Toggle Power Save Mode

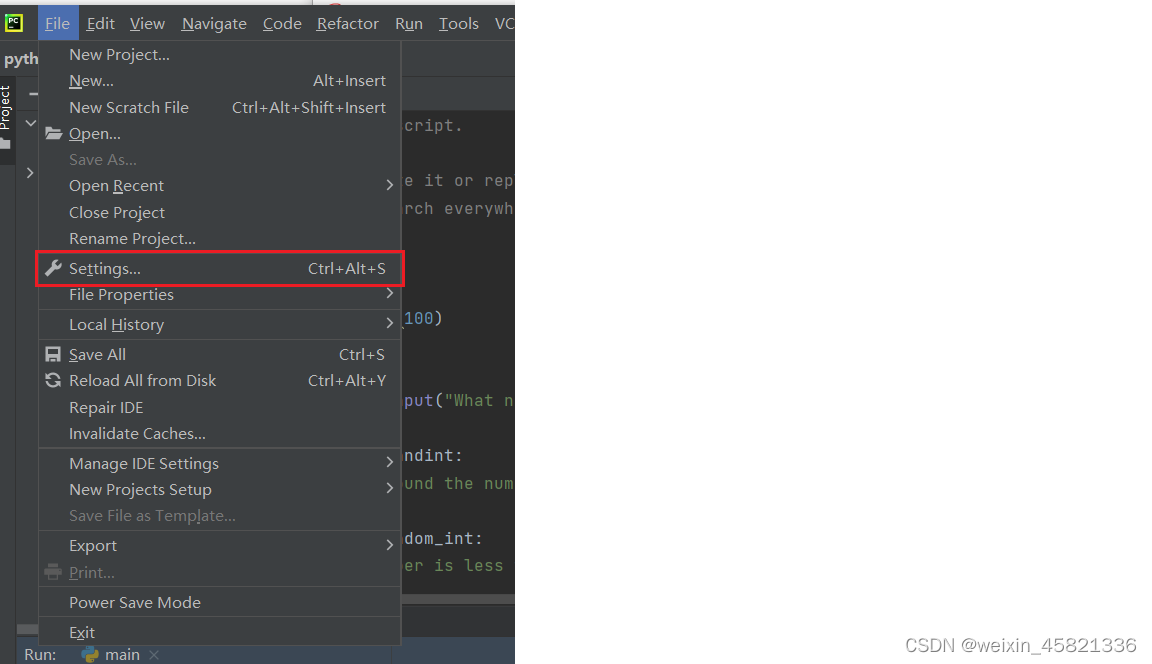click(x=135, y=603)
